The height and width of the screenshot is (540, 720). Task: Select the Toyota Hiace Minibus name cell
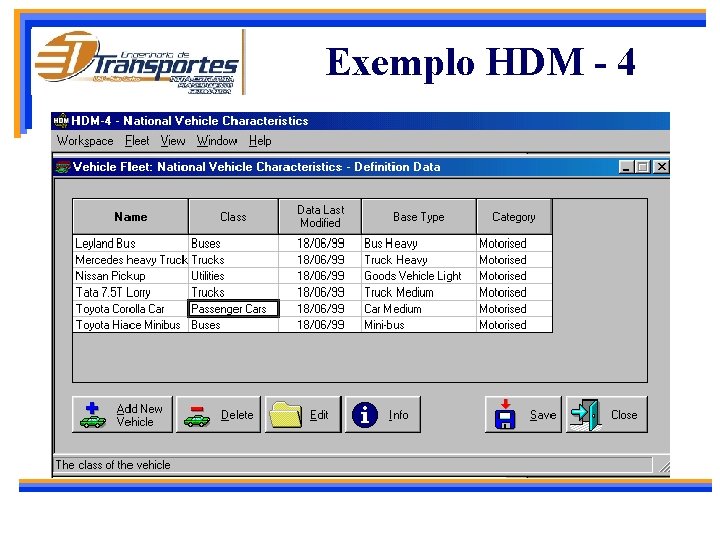pyautogui.click(x=130, y=325)
